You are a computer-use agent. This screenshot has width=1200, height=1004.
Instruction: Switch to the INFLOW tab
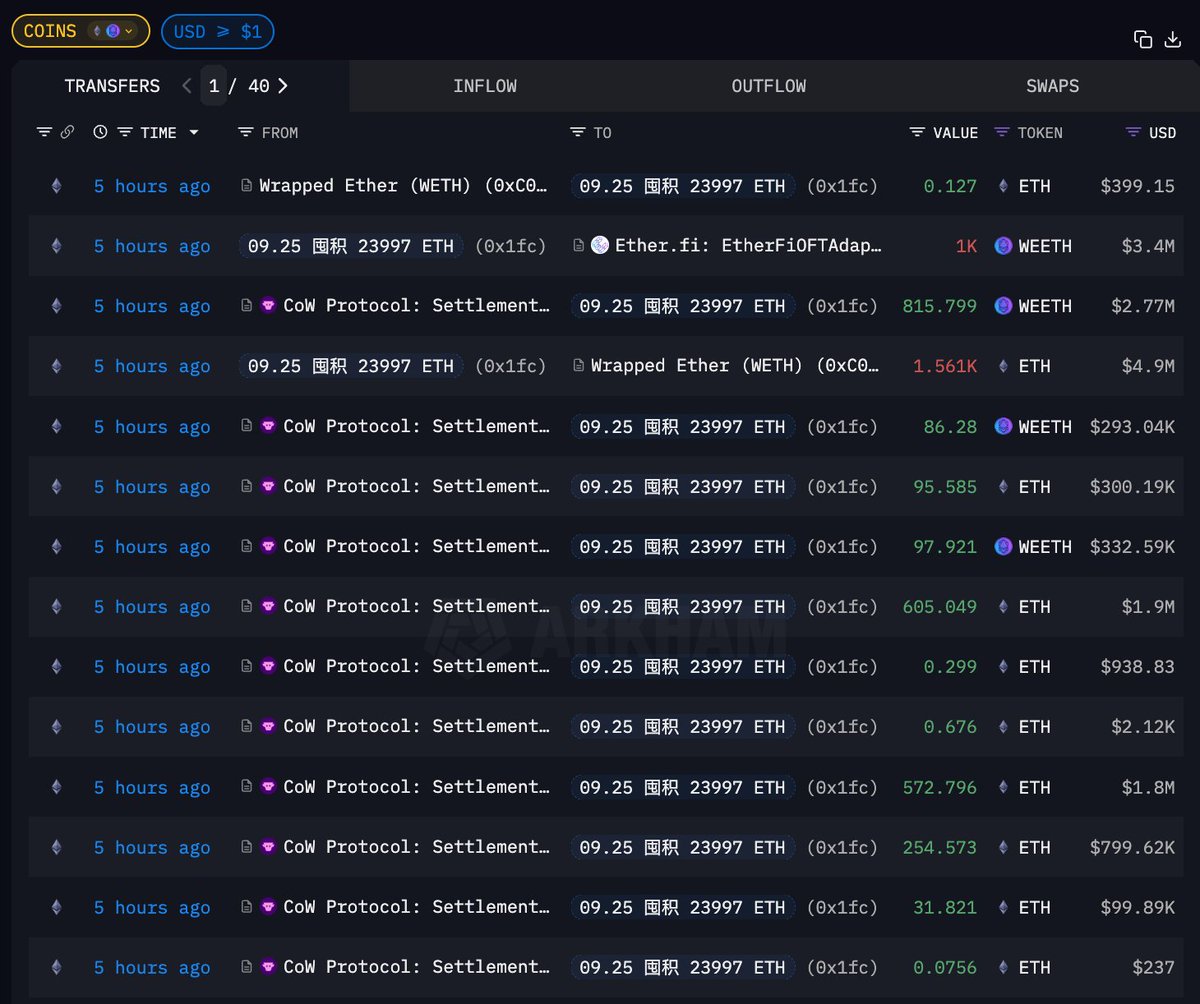pyautogui.click(x=485, y=86)
